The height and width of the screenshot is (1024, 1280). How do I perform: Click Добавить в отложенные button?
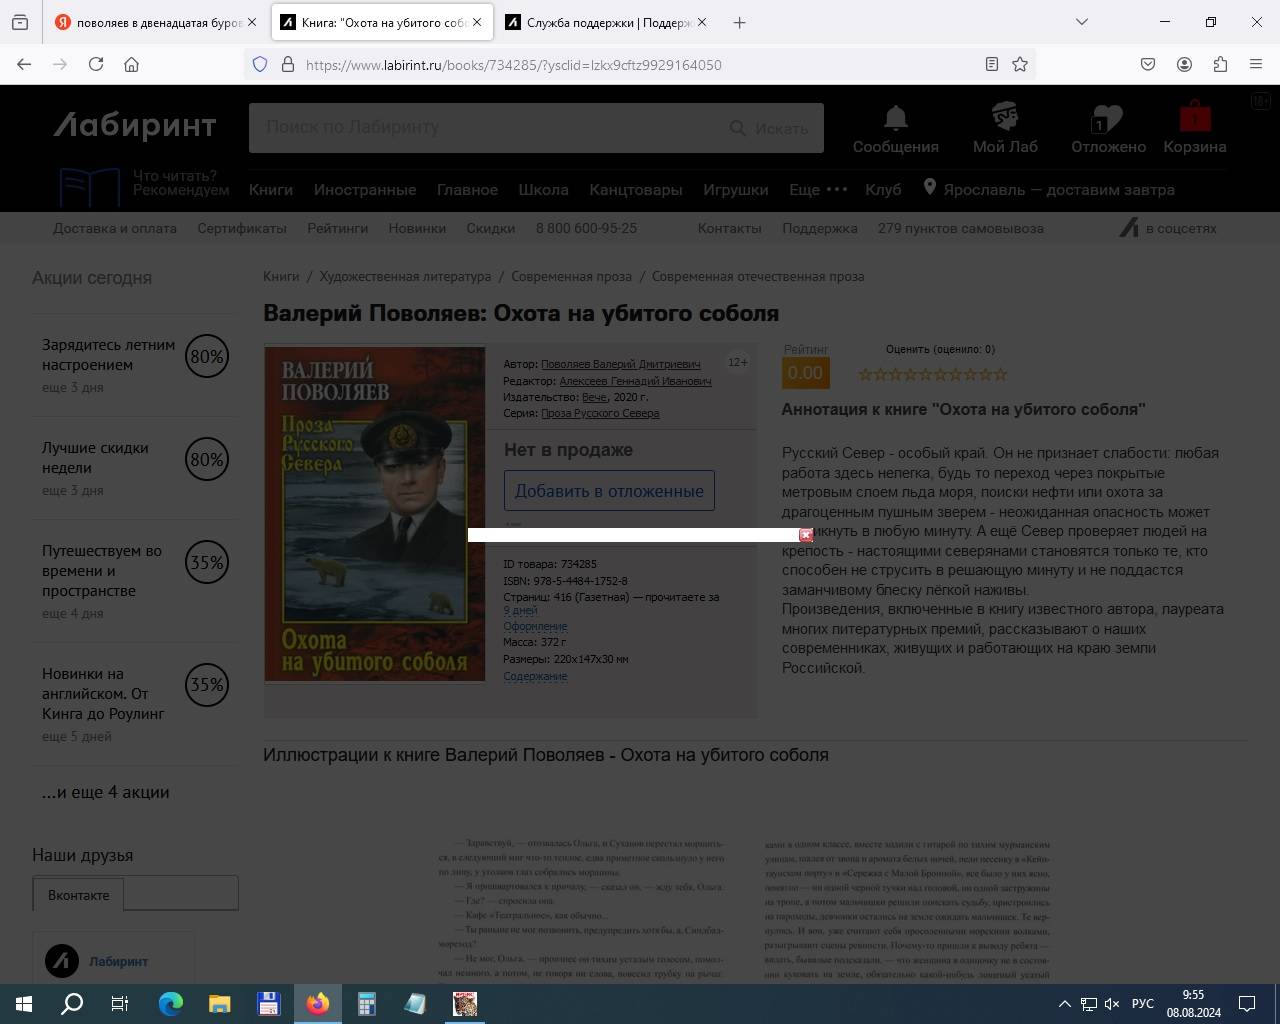click(609, 491)
